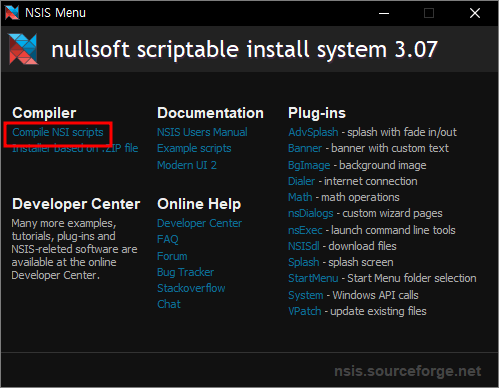Screen dimensions: 499x388
Task: Open the Bug Tracker link
Action: (185, 272)
